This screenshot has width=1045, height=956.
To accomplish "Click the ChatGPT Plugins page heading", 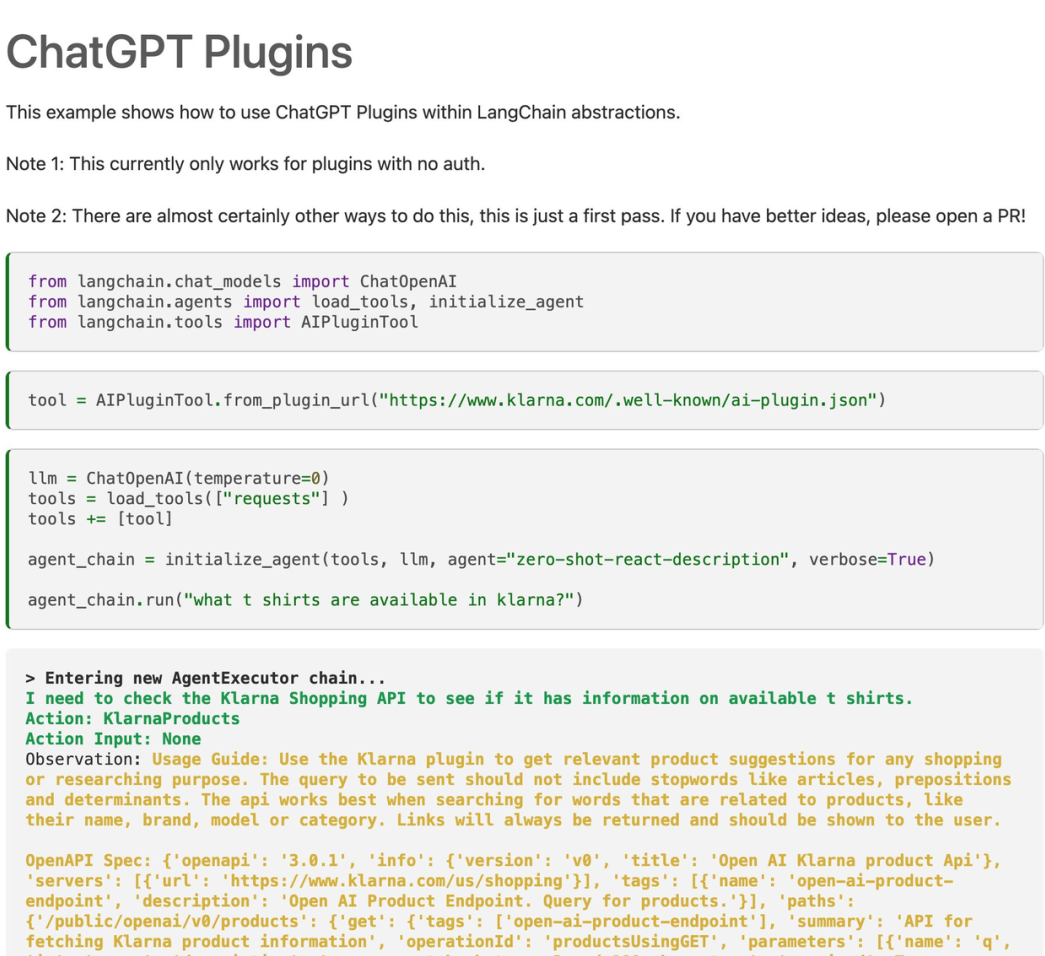I will [x=180, y=52].
